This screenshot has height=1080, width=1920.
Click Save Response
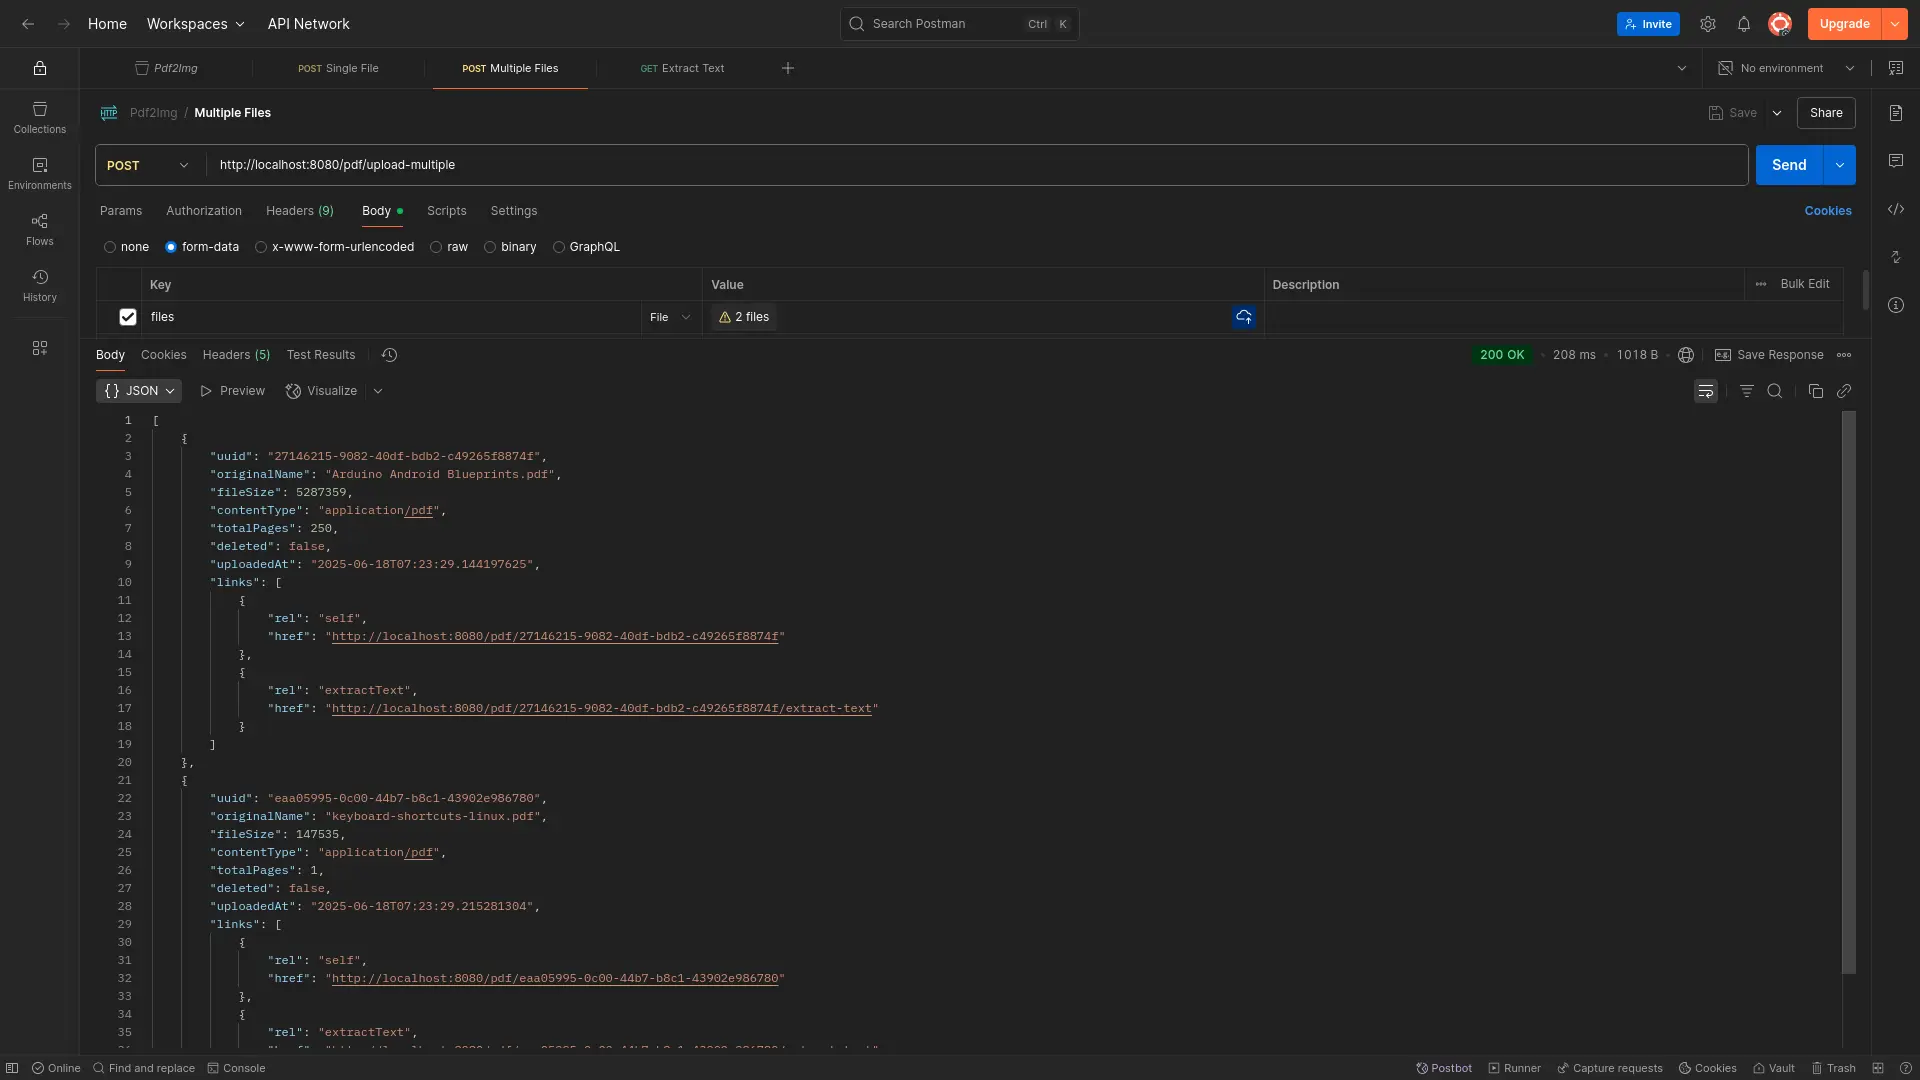(x=1769, y=355)
